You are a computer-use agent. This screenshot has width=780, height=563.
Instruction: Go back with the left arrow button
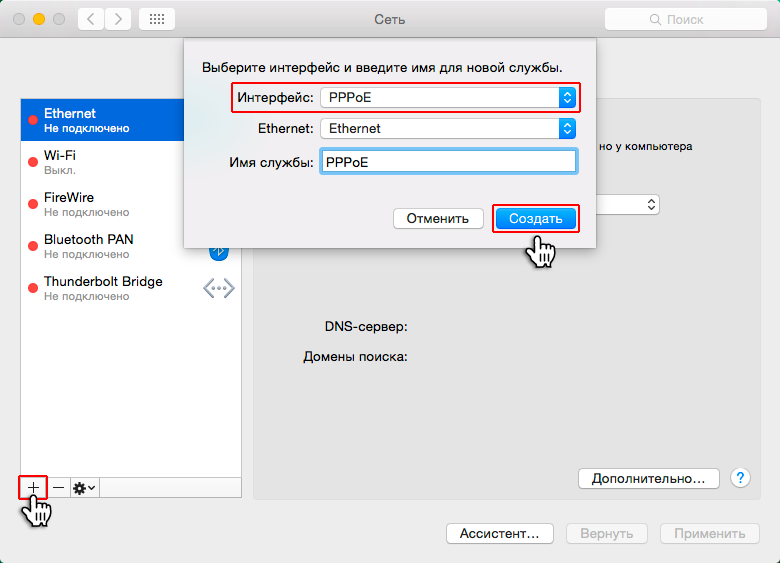click(x=91, y=19)
